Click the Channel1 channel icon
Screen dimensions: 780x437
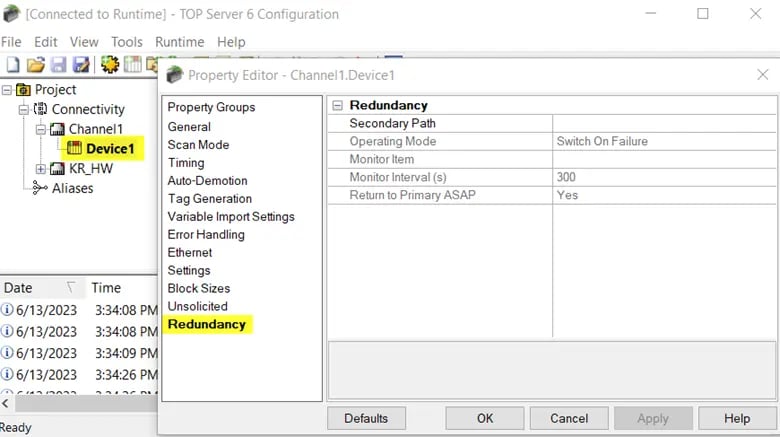pos(57,129)
